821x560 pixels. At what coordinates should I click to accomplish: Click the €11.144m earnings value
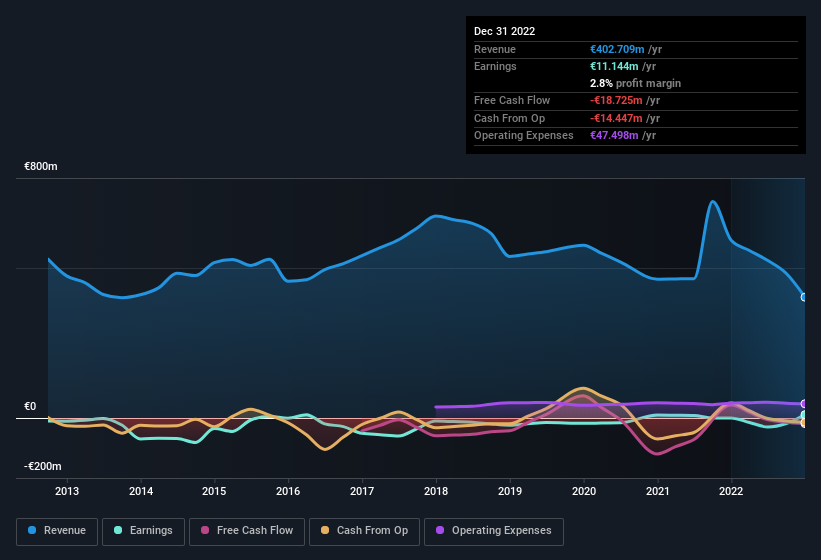click(614, 66)
